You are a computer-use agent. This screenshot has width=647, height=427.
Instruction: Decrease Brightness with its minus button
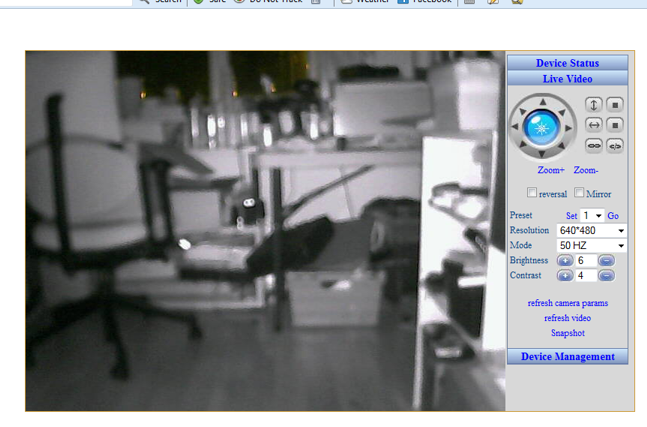[x=606, y=261]
